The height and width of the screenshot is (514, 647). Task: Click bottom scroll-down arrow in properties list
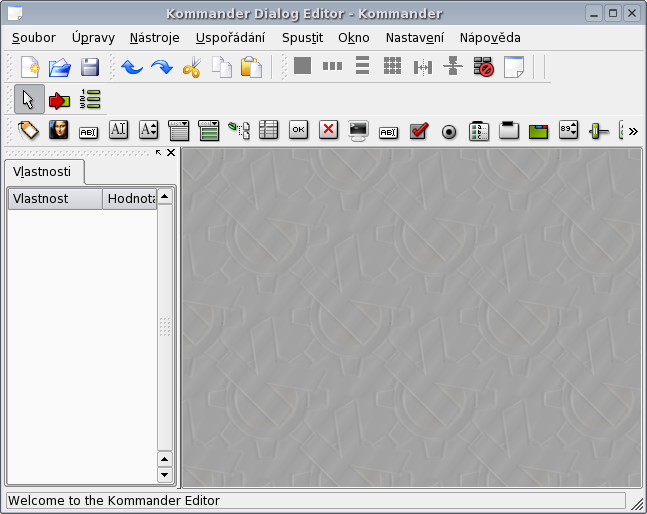click(x=165, y=475)
